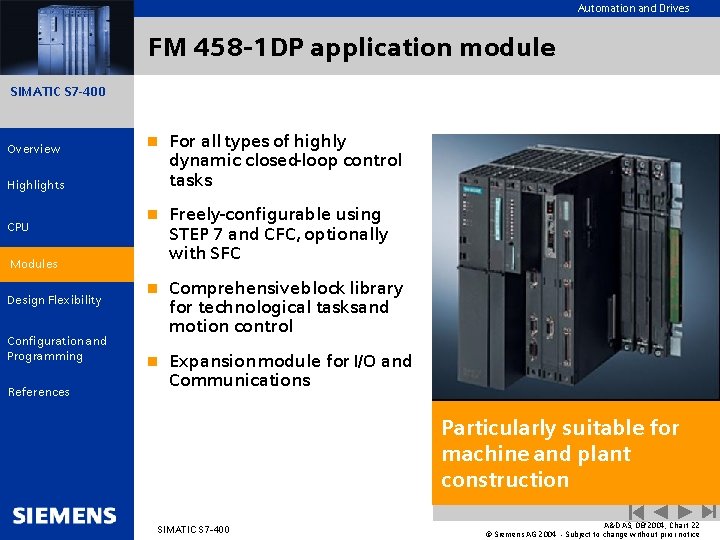
Task: Open Configuration and Programming section
Action: point(57,349)
